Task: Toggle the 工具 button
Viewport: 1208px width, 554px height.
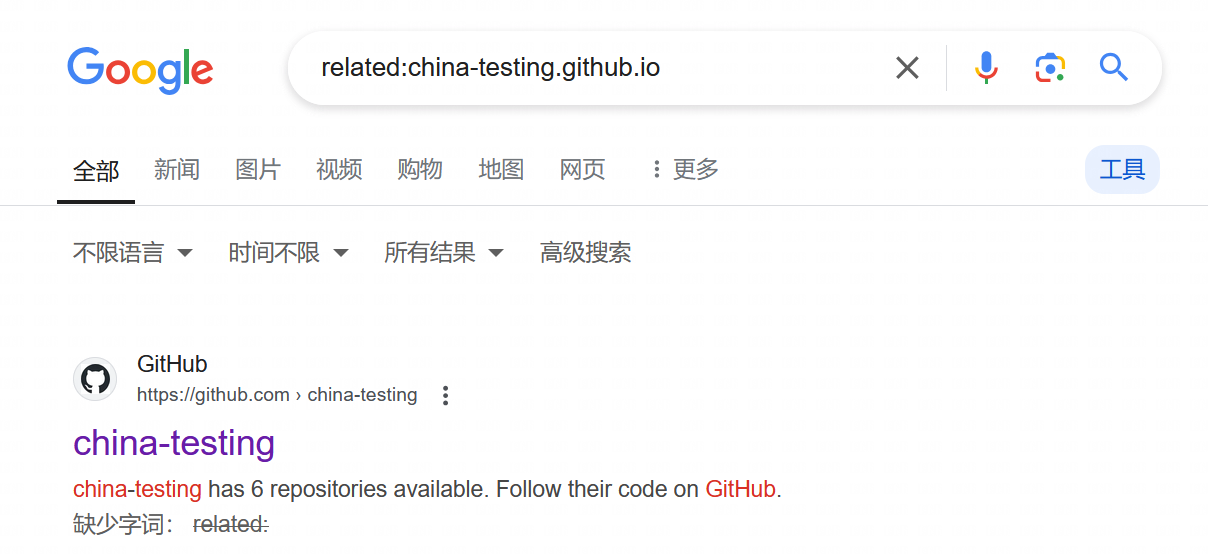Action: click(x=1122, y=170)
